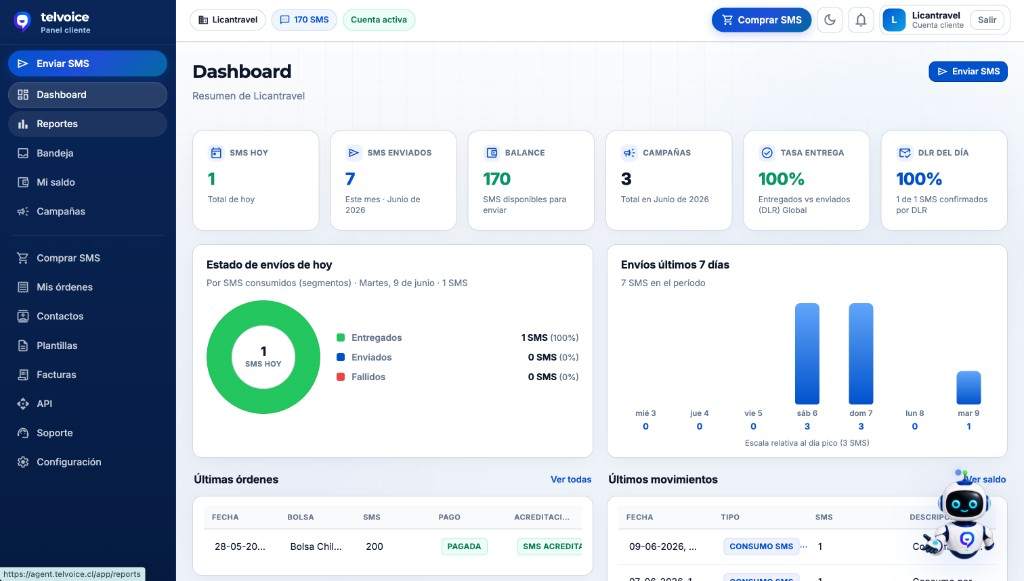Click the Campañas megaphone sidebar icon
Image resolution: width=1024 pixels, height=581 pixels.
(23, 212)
